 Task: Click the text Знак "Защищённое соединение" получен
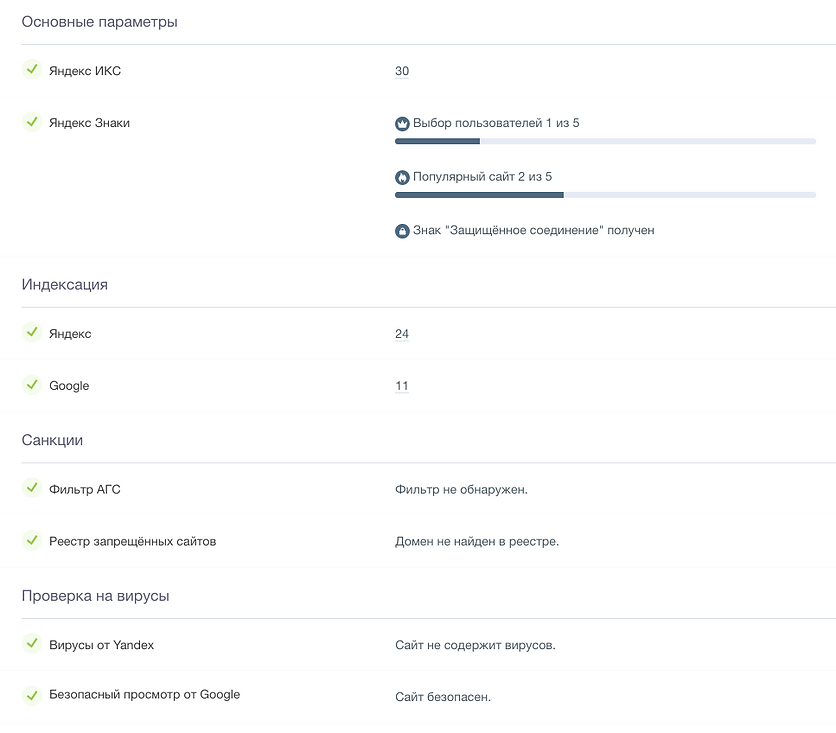(534, 230)
